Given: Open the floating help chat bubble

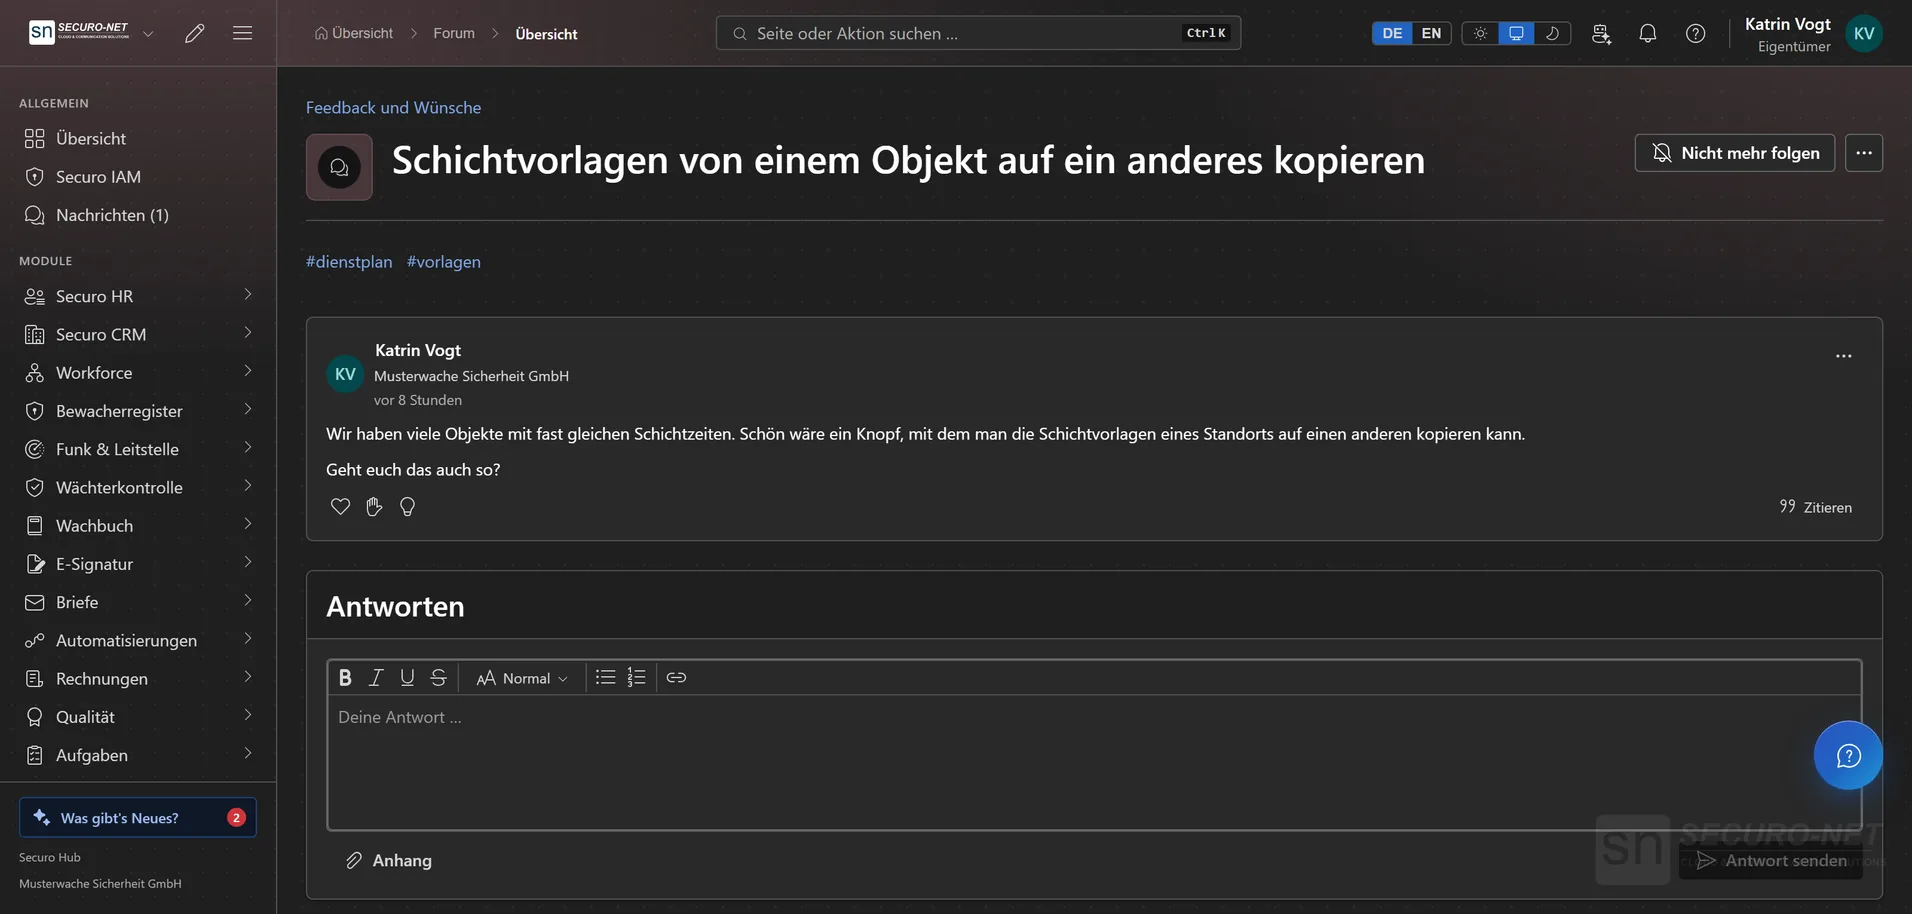Looking at the screenshot, I should [1848, 755].
